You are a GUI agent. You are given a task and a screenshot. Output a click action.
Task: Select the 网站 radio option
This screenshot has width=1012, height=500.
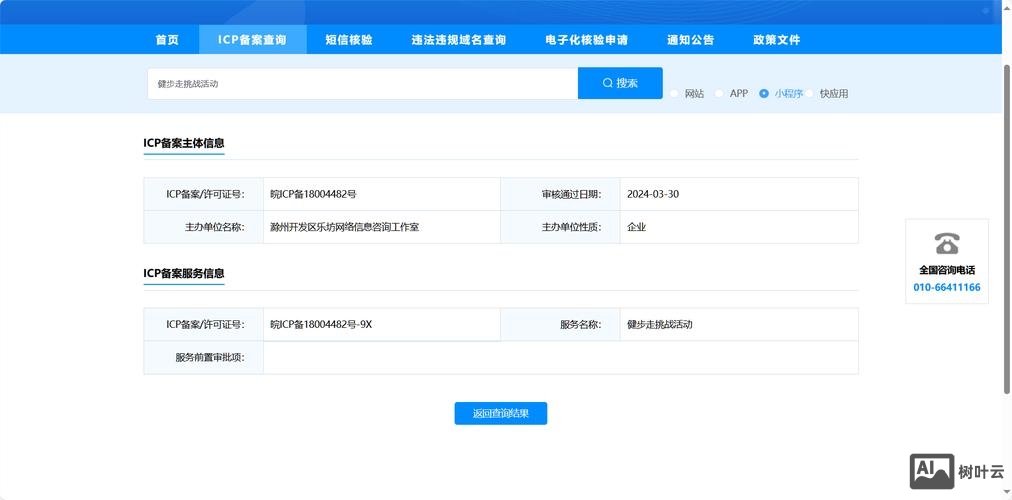pyautogui.click(x=674, y=94)
